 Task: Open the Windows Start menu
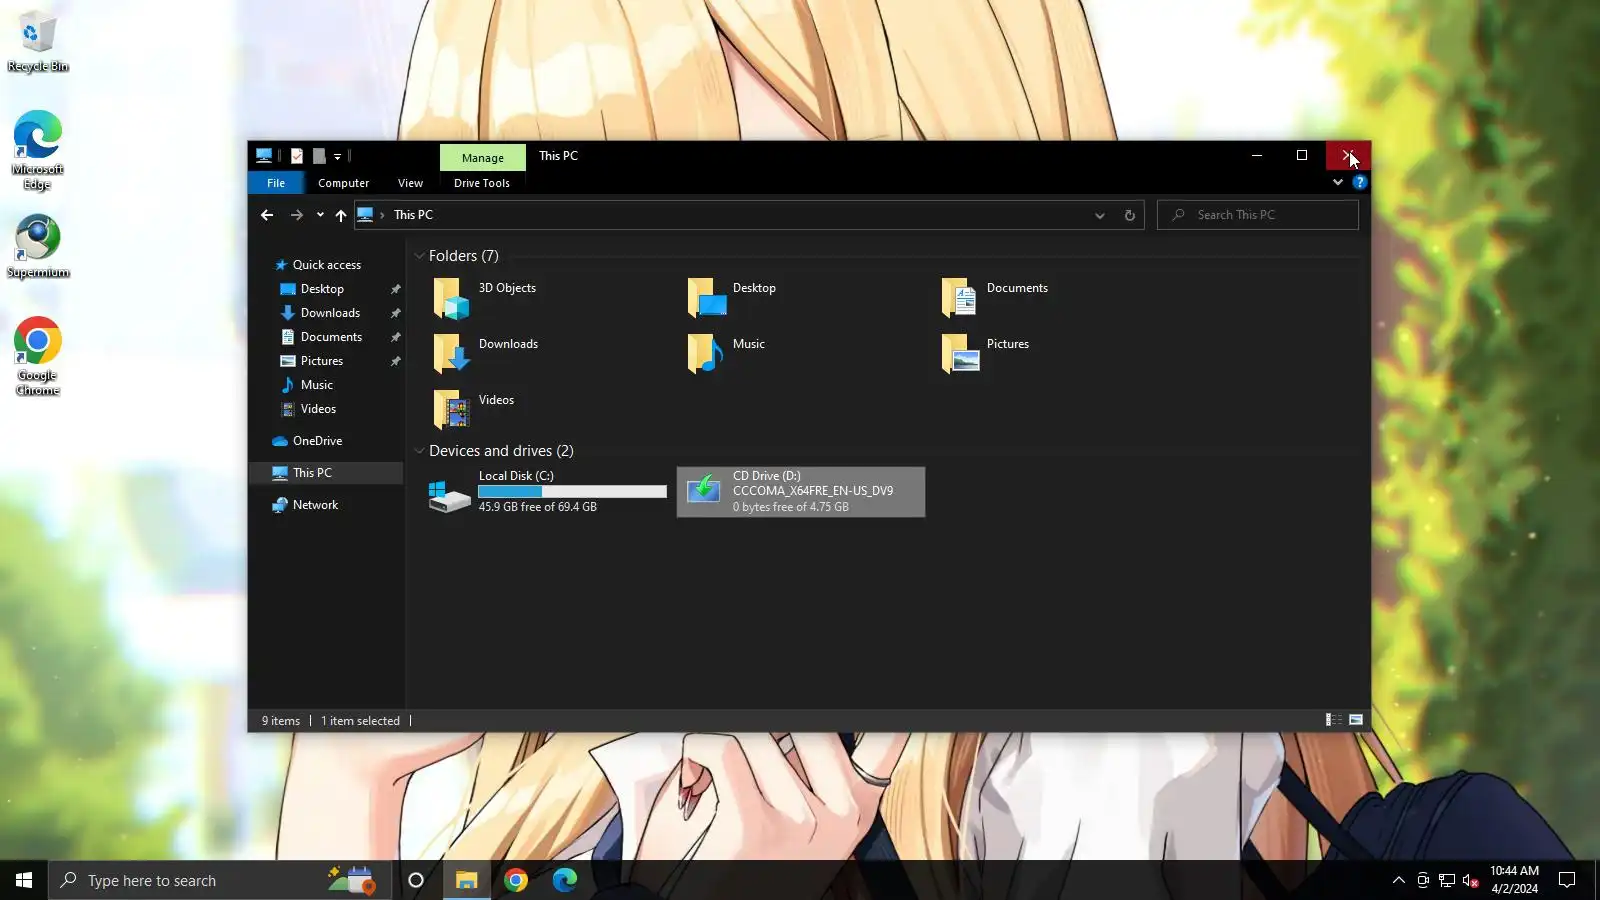[24, 880]
